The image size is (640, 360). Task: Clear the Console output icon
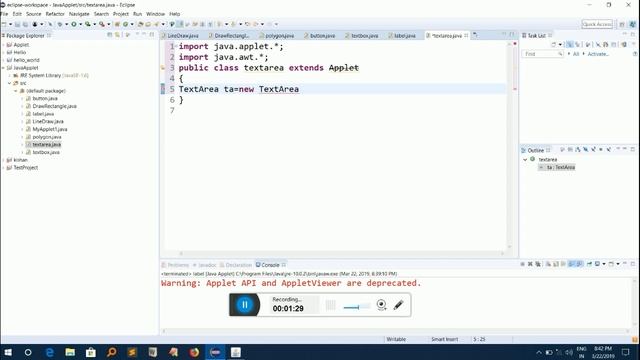pyautogui.click(x=548, y=264)
